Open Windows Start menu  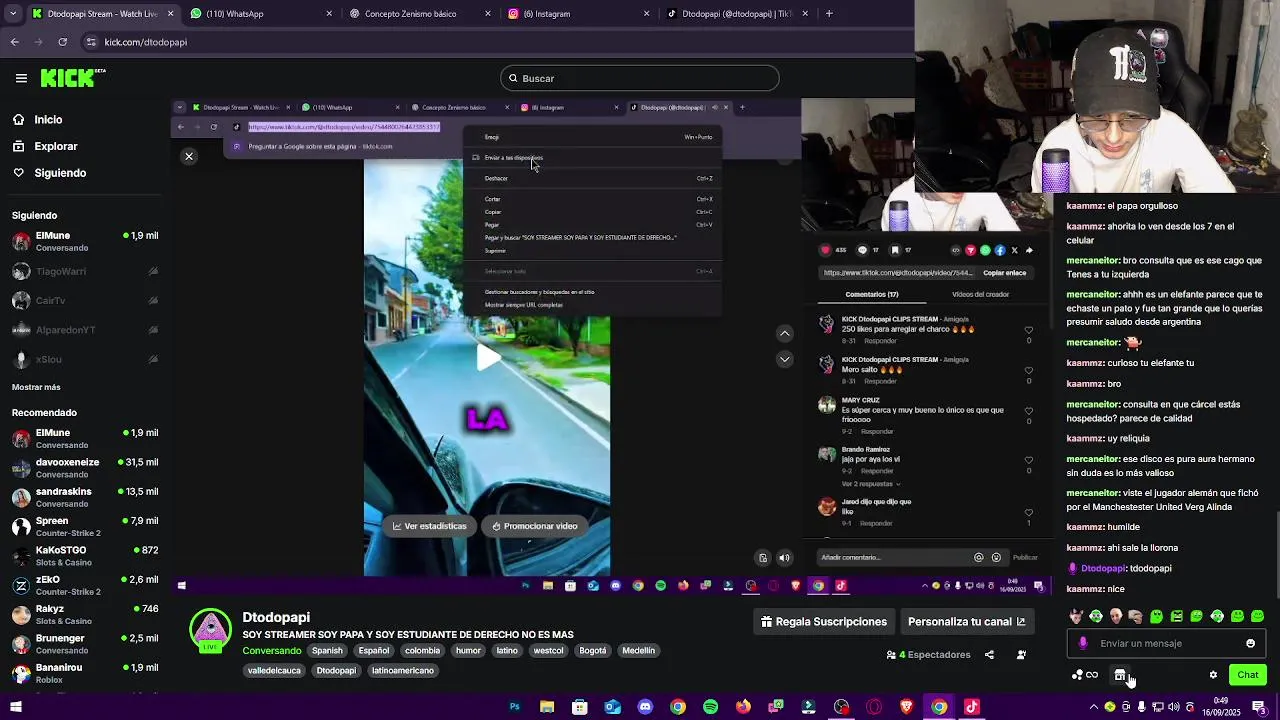[15, 707]
